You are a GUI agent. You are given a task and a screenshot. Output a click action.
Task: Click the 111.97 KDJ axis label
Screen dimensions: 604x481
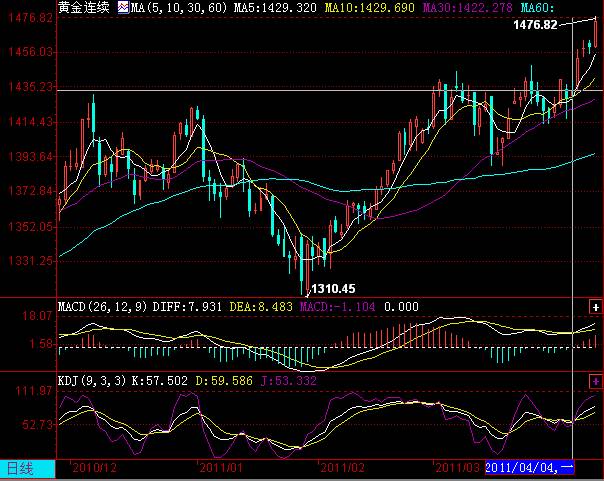click(34, 391)
